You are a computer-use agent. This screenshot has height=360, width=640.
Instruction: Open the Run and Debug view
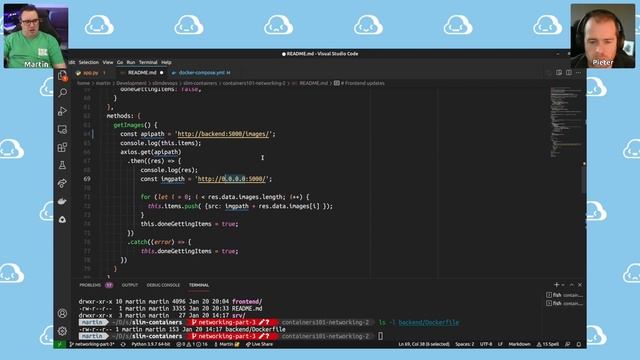tap(62, 111)
